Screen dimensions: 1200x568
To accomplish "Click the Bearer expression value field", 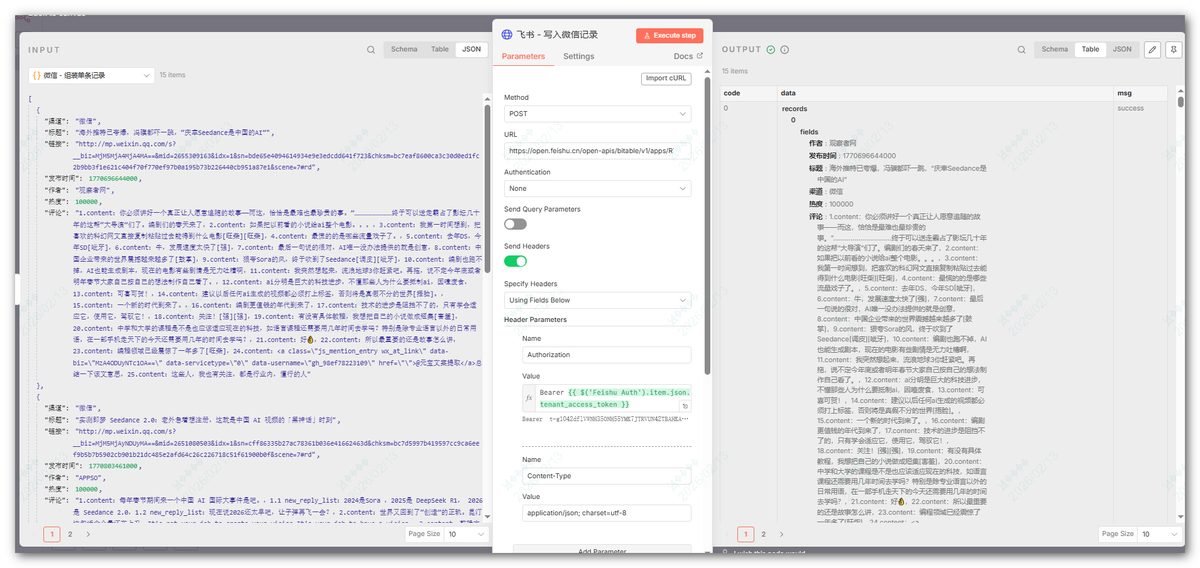I will point(615,398).
